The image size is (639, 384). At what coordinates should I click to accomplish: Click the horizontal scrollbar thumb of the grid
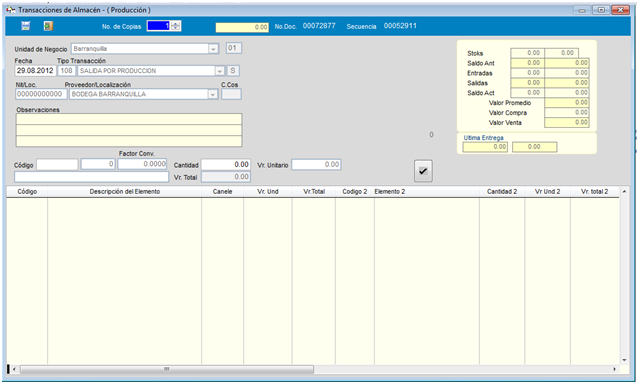click(167, 369)
